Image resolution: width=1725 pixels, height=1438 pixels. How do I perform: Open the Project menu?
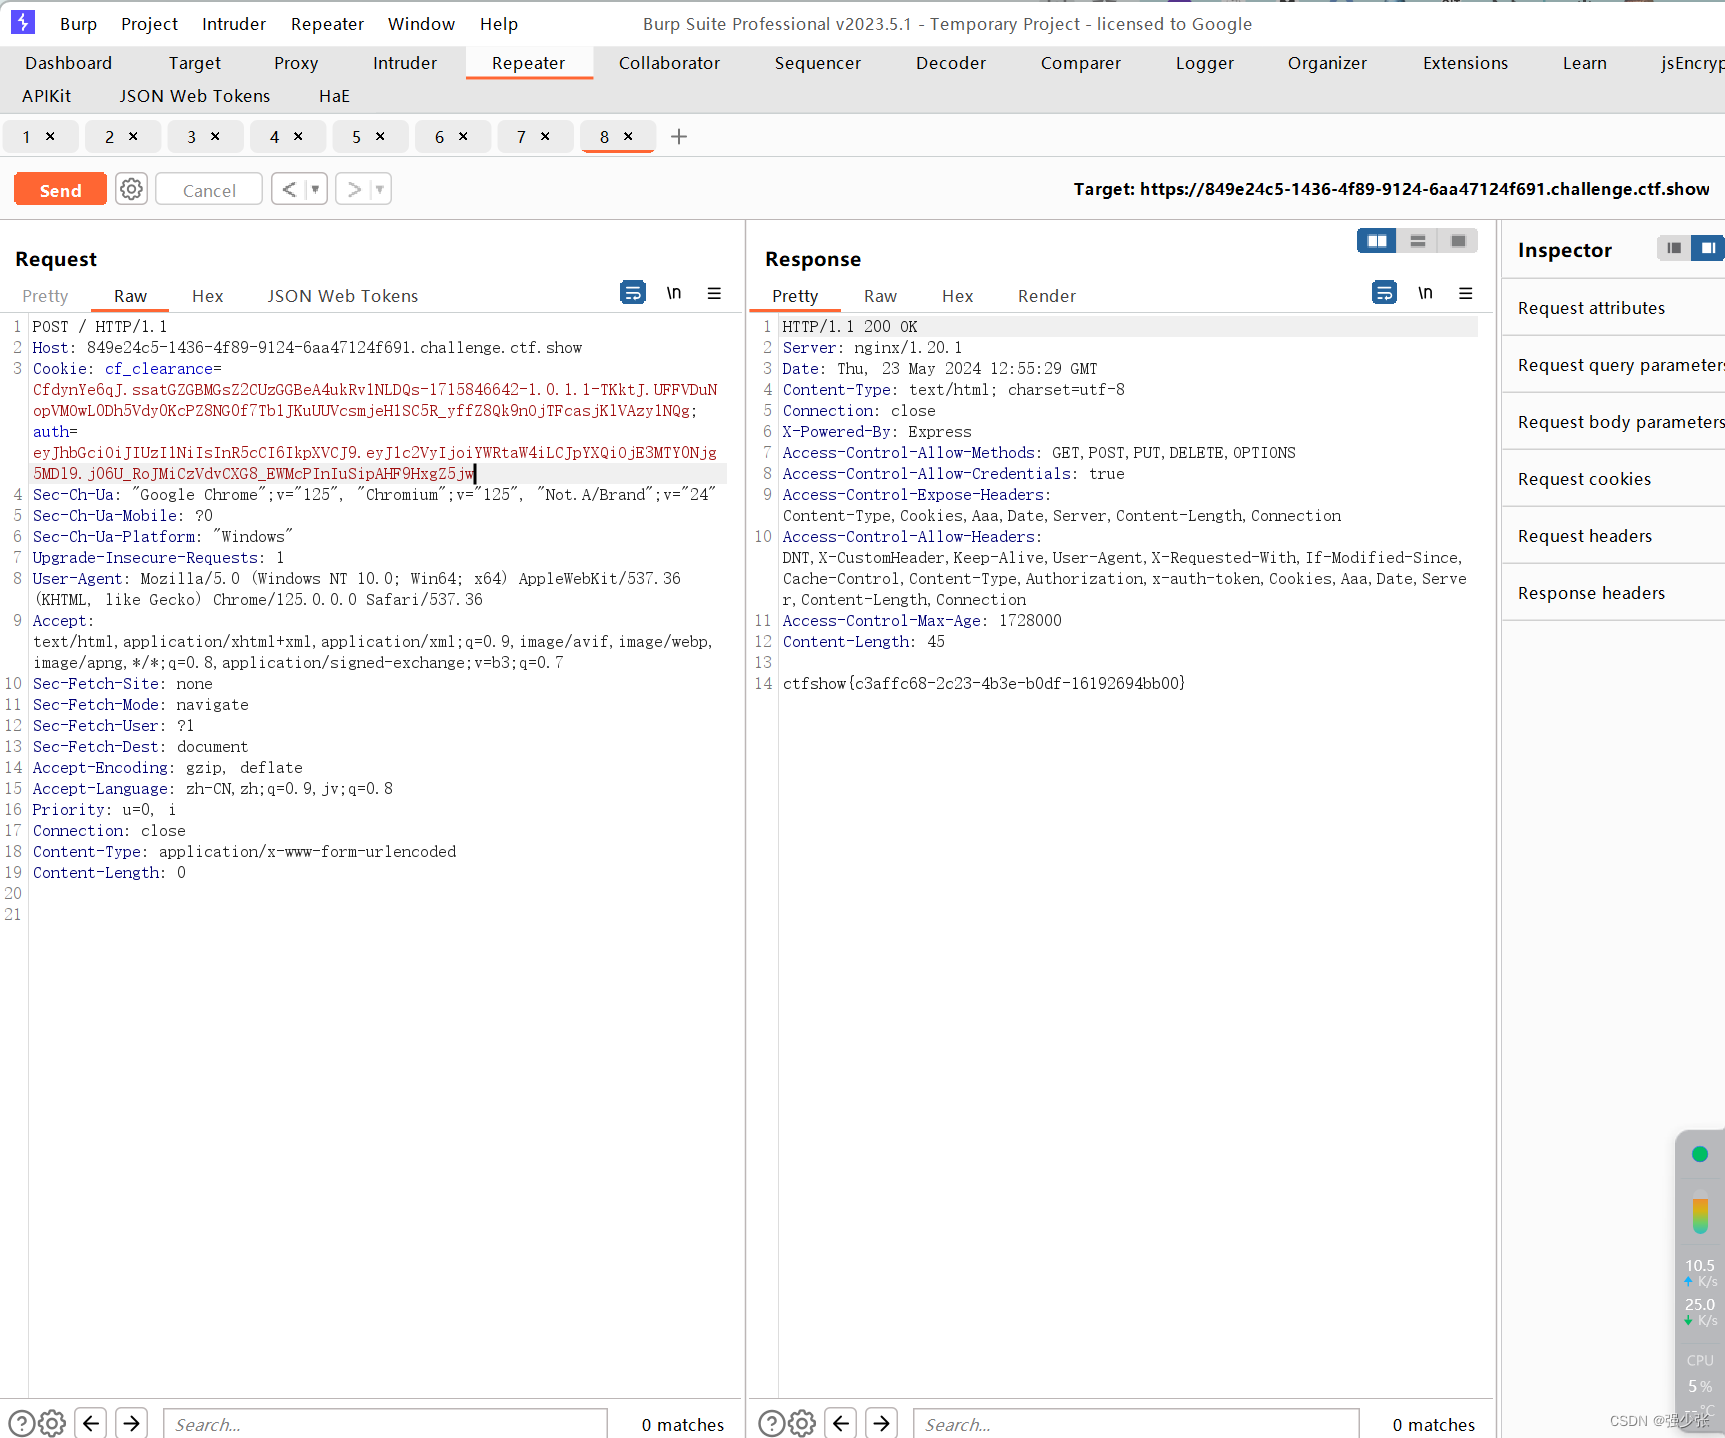pyautogui.click(x=149, y=24)
